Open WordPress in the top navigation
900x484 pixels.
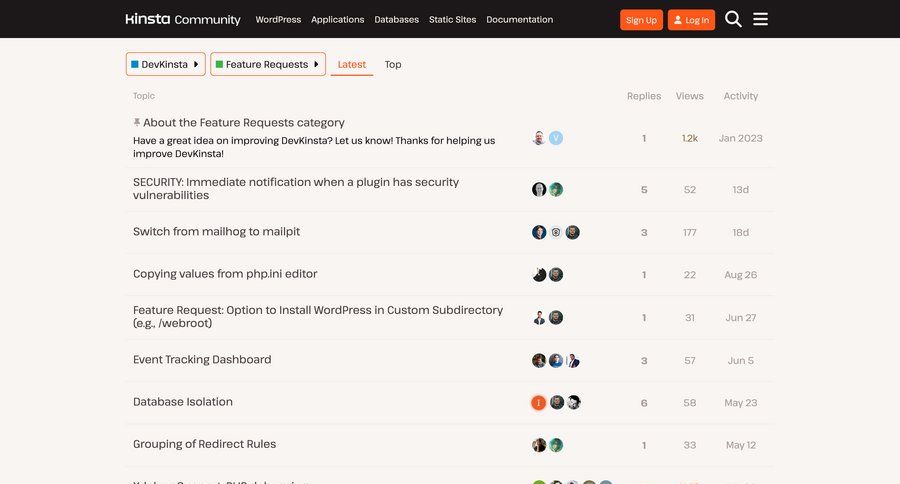click(x=278, y=20)
